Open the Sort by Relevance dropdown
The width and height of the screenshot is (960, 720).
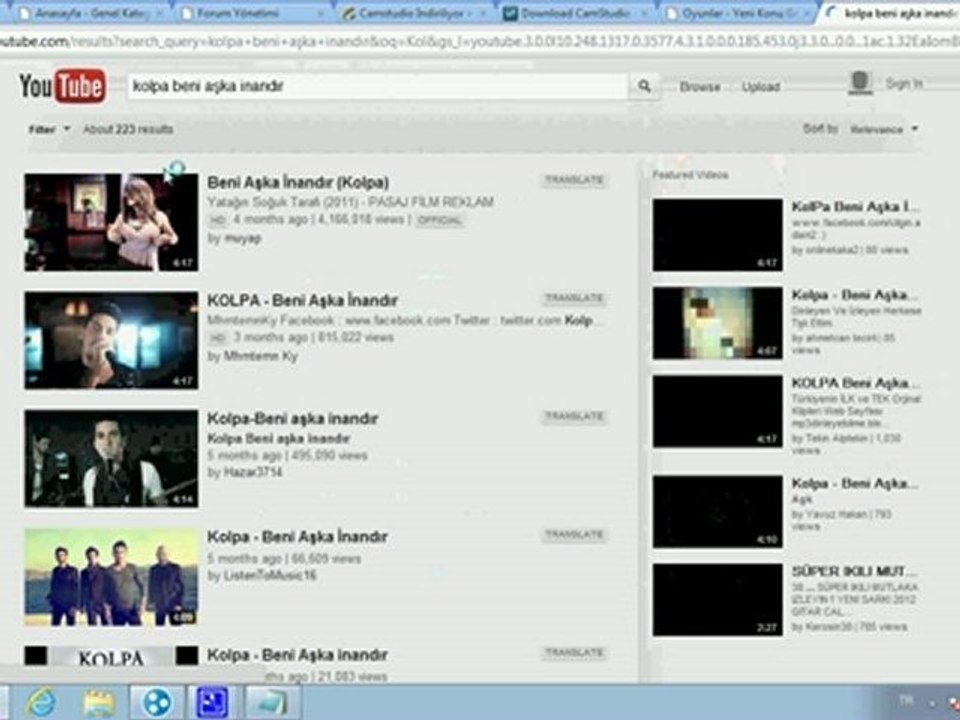coord(884,129)
